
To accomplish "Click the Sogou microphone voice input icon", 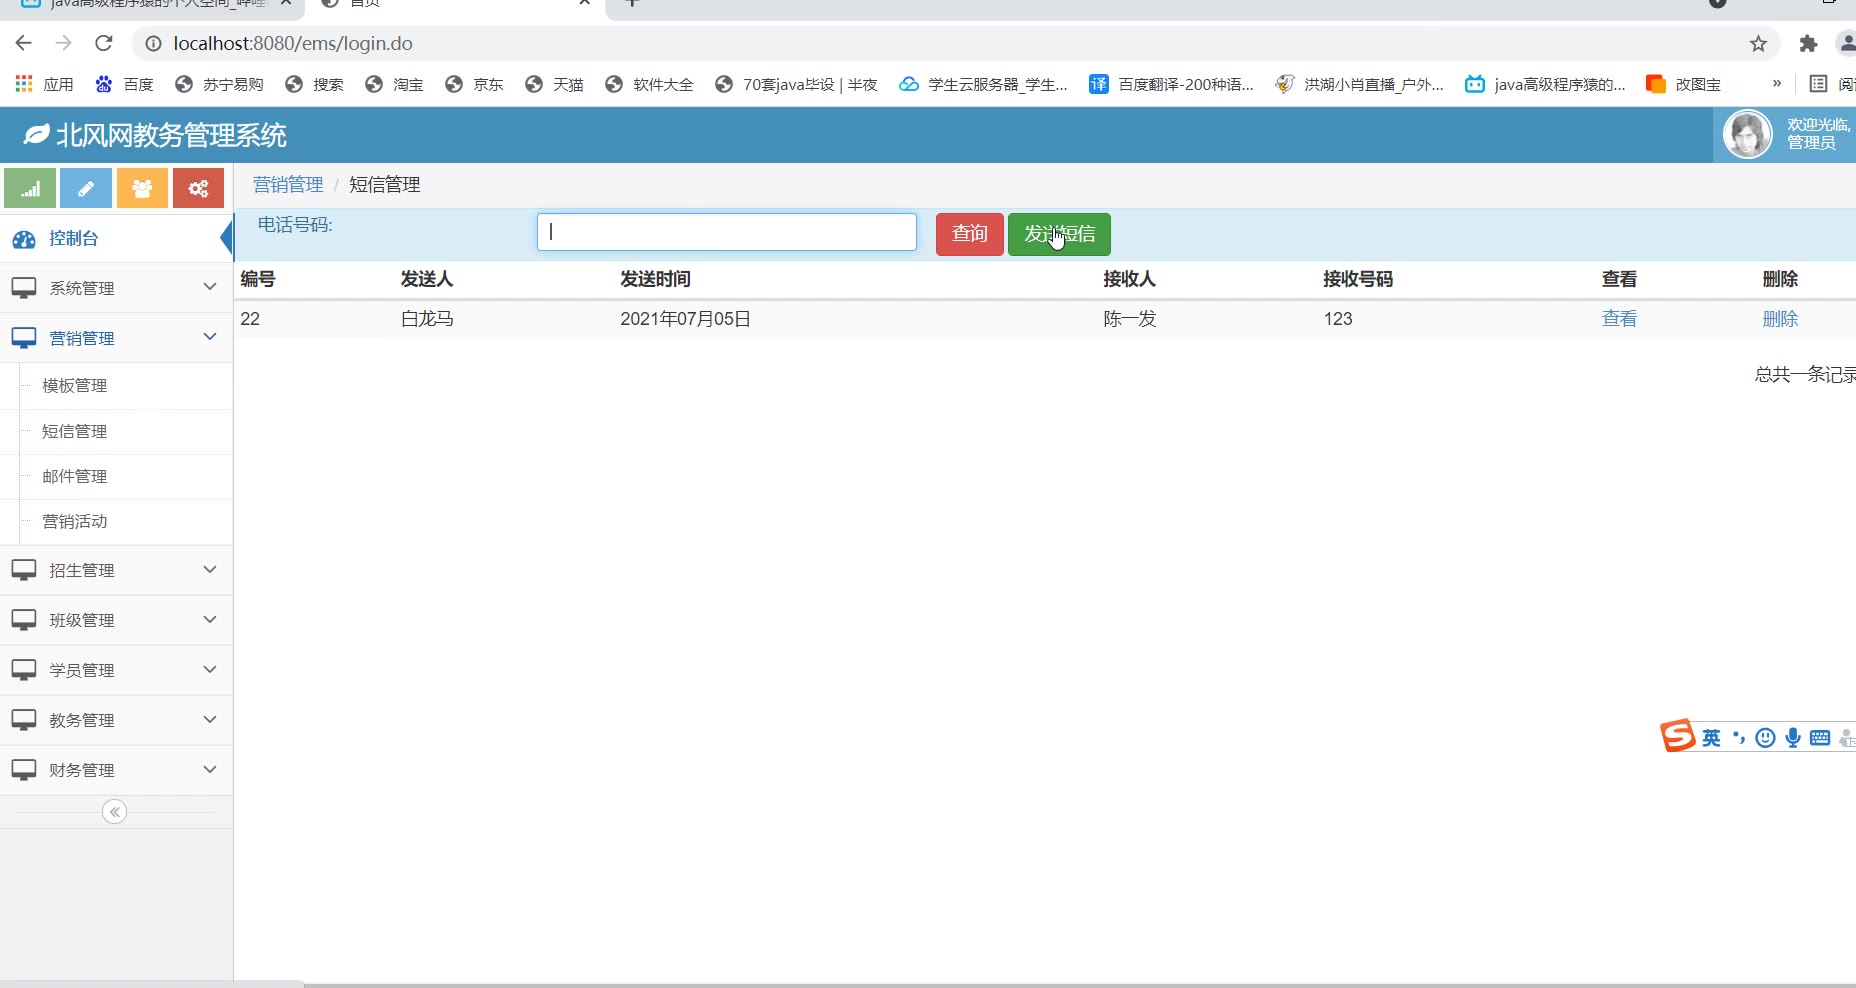I will tap(1793, 738).
